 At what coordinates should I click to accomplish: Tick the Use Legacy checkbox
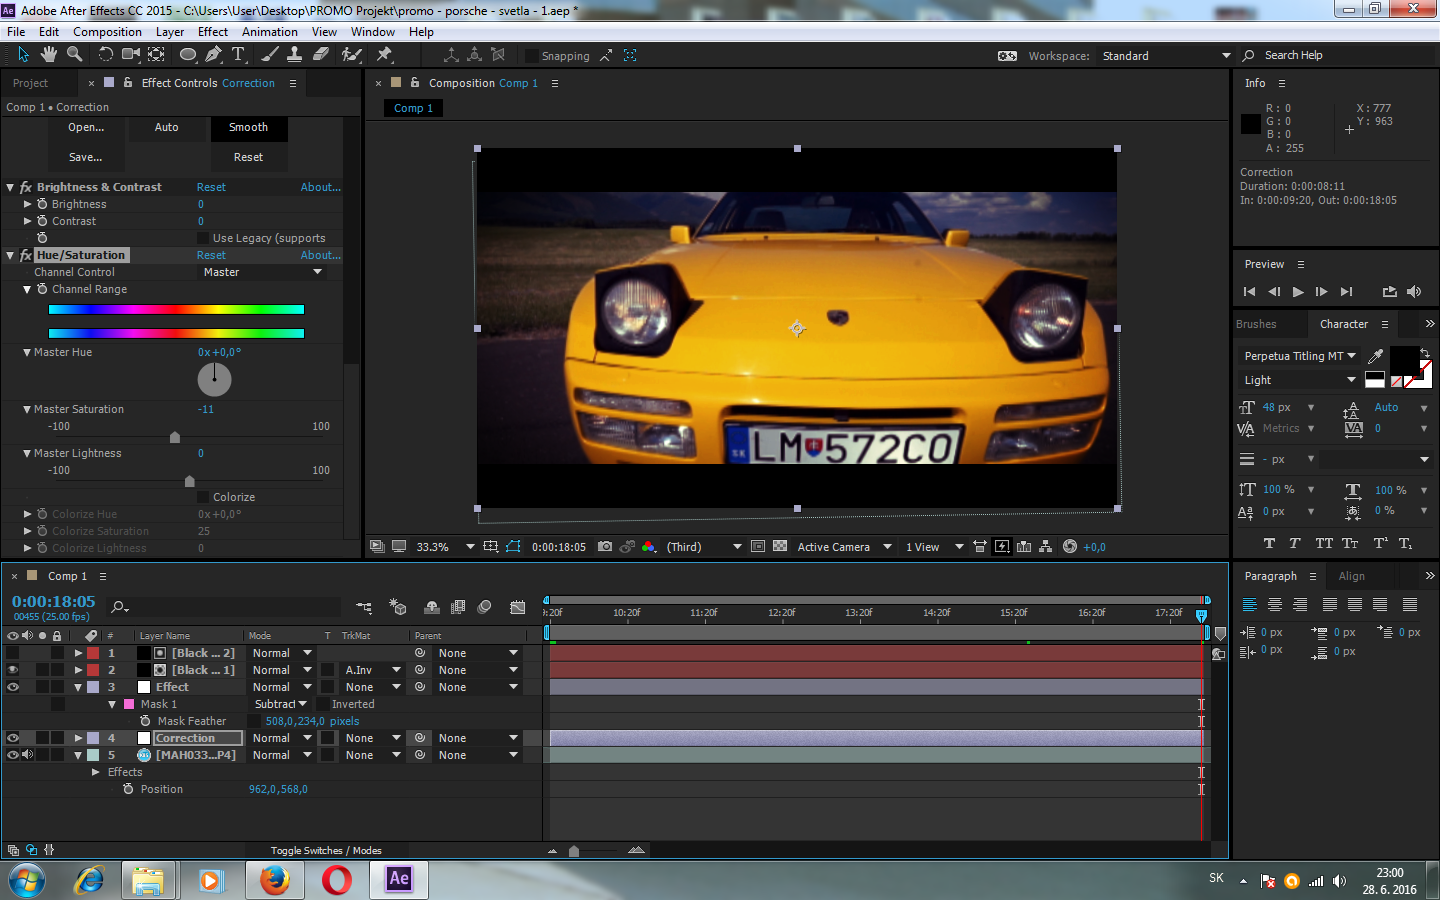click(x=203, y=238)
